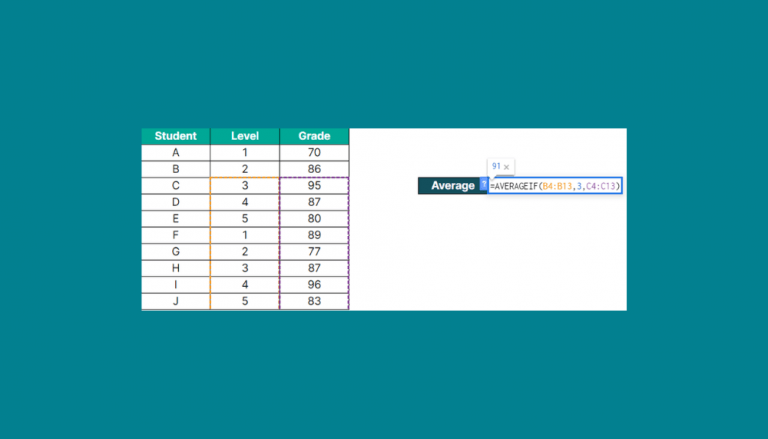This screenshot has height=439, width=768.
Task: Select Student cell F
Action: tap(176, 235)
